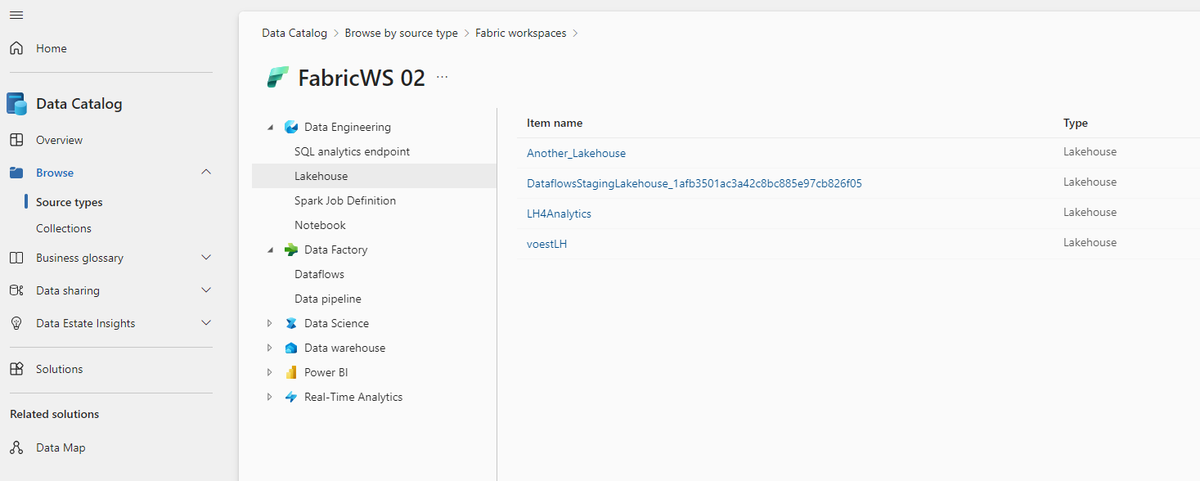Click Browse by source type breadcrumb
This screenshot has height=481, width=1200.
(x=401, y=33)
